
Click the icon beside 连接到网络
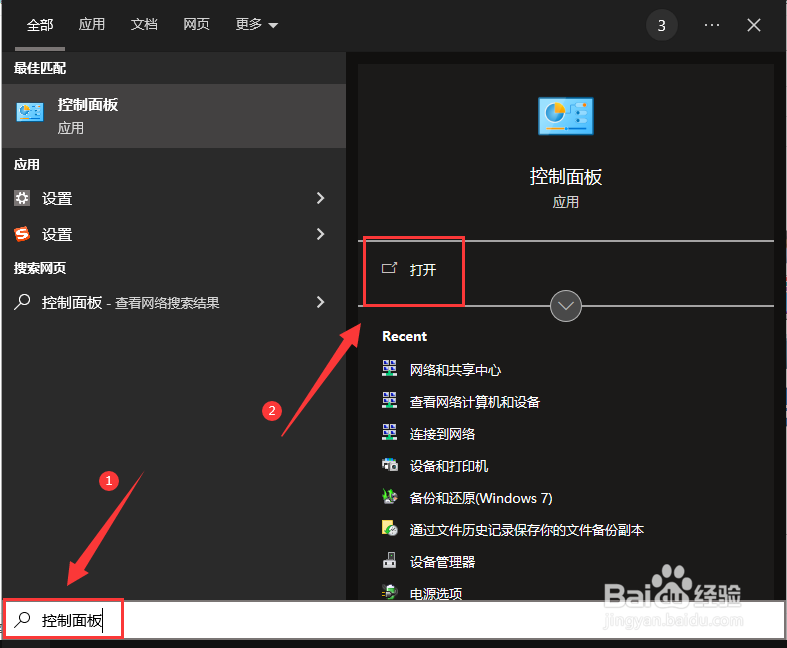coord(389,433)
